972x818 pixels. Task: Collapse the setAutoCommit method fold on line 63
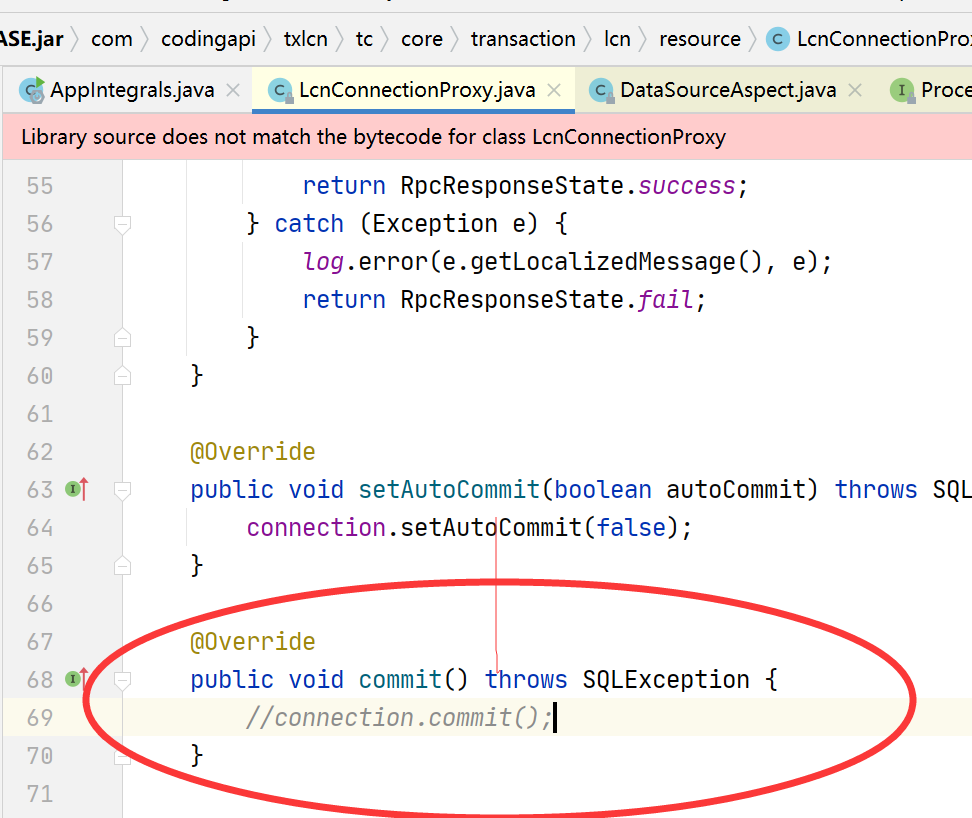(122, 491)
